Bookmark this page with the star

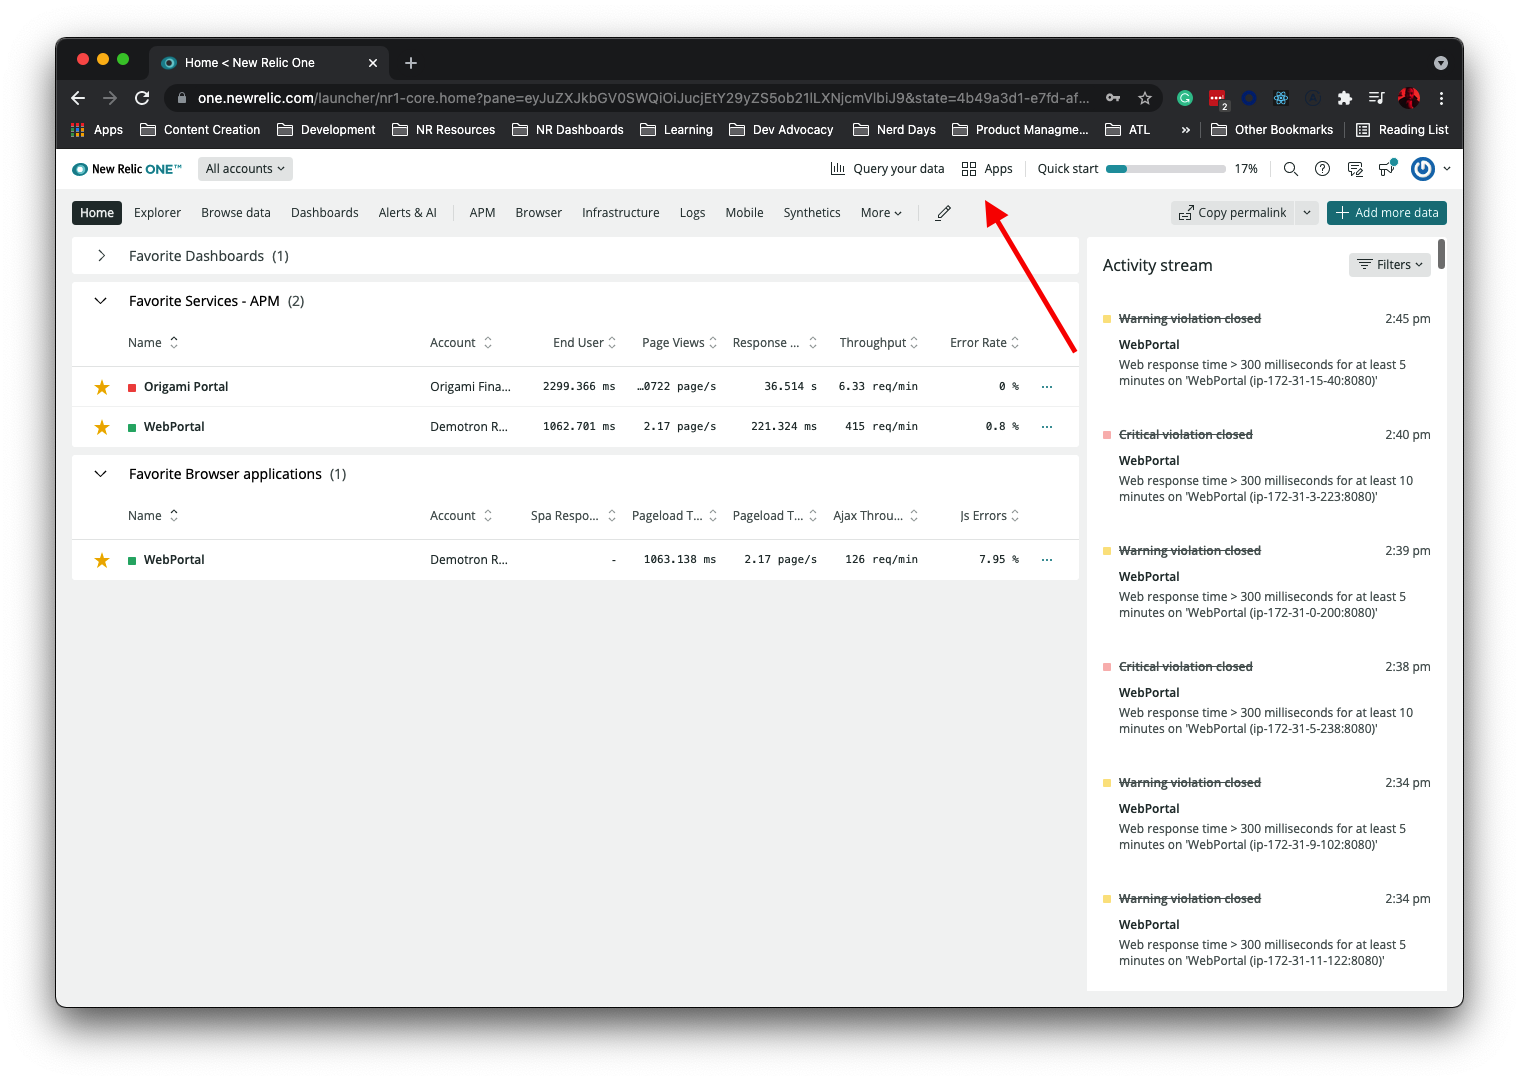pyautogui.click(x=1145, y=98)
